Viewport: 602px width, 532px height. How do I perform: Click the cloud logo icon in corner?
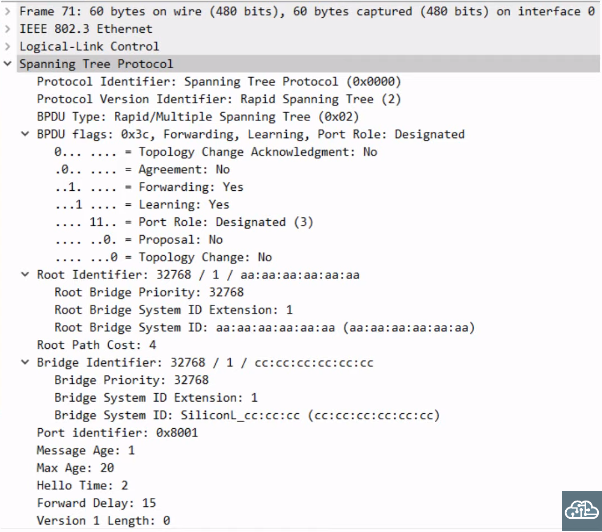(x=581, y=510)
